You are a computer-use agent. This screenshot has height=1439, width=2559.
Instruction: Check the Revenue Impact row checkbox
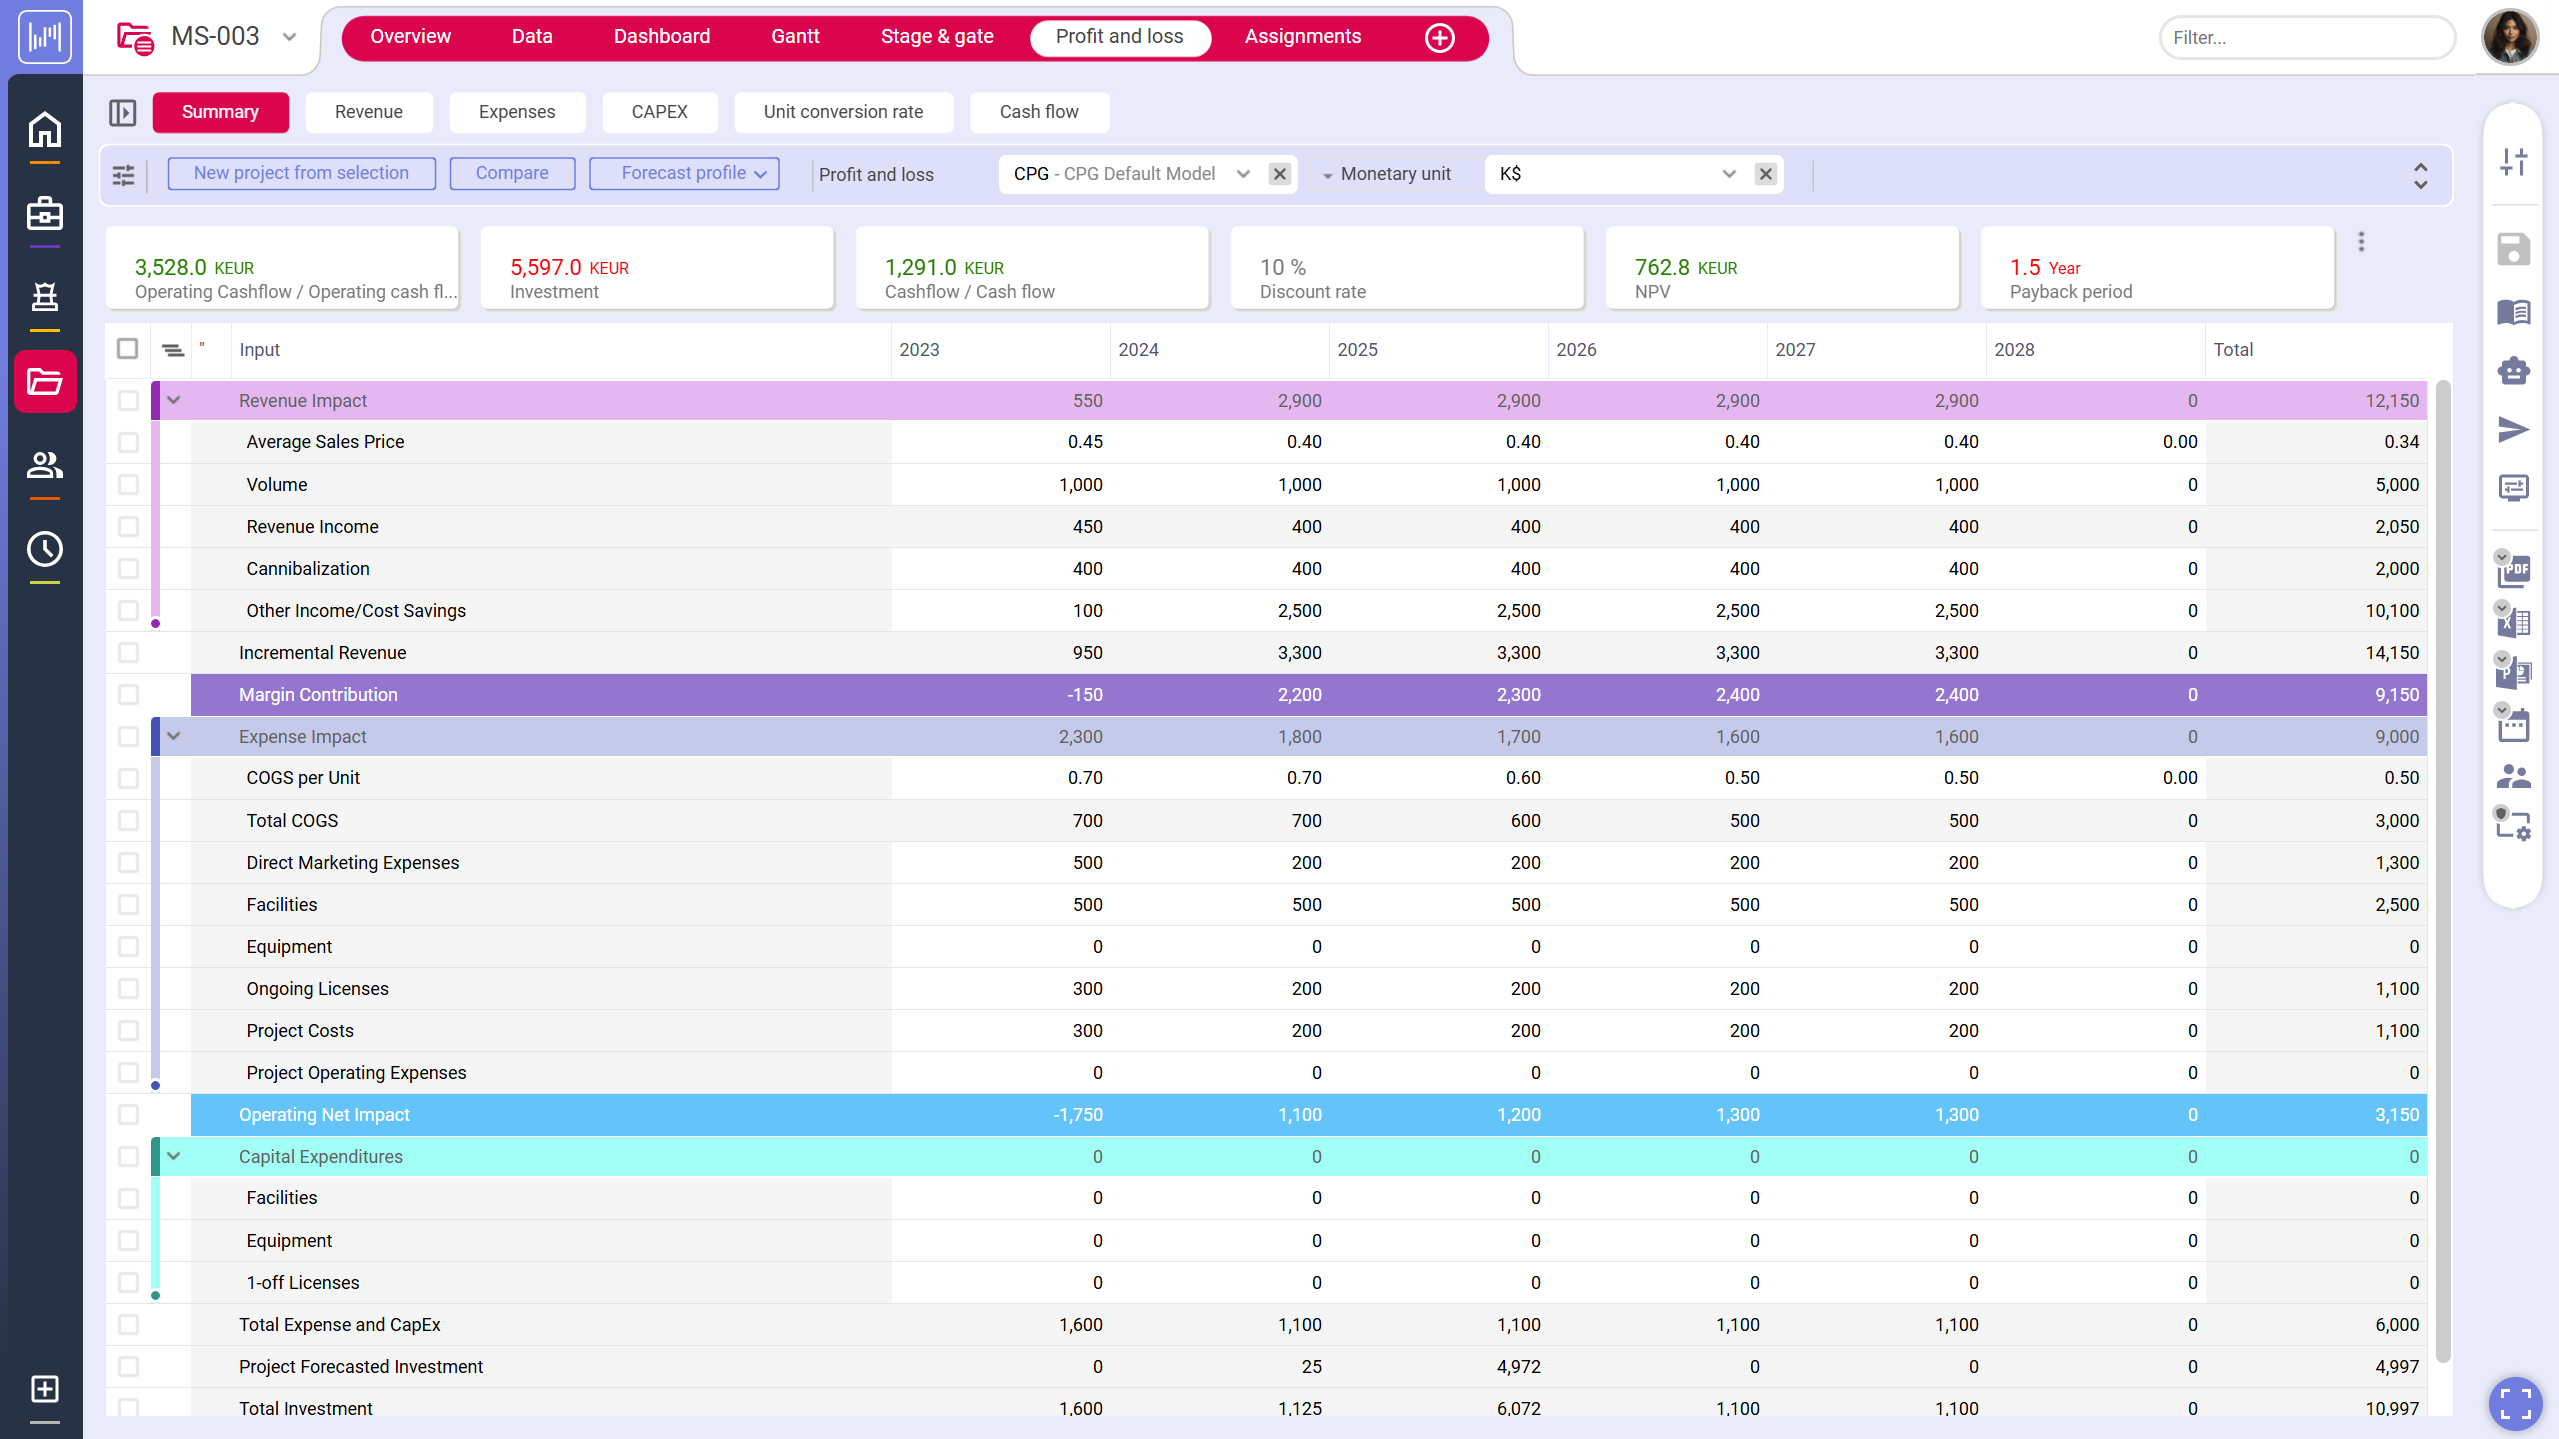click(x=128, y=399)
